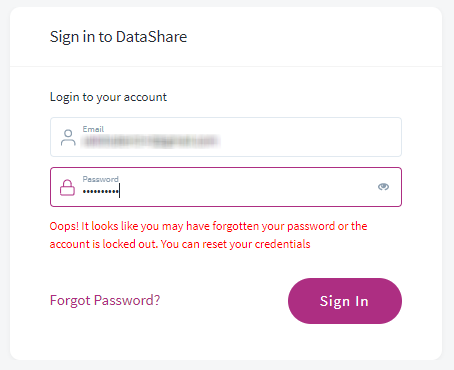Image resolution: width=454 pixels, height=370 pixels.
Task: Open the Forgot Password? link
Action: 105,300
